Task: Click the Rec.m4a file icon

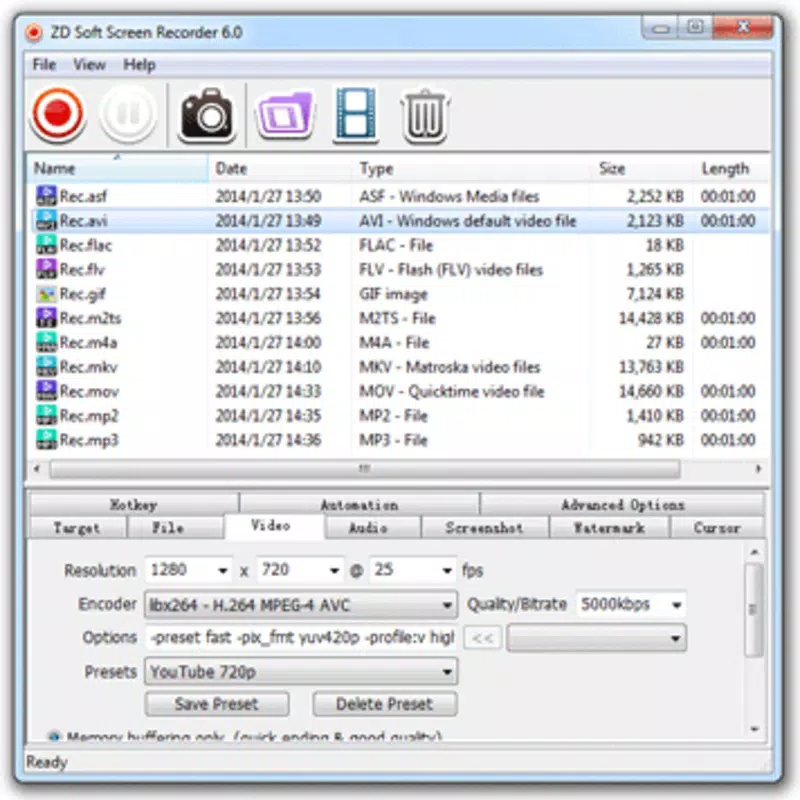Action: pyautogui.click(x=46, y=342)
